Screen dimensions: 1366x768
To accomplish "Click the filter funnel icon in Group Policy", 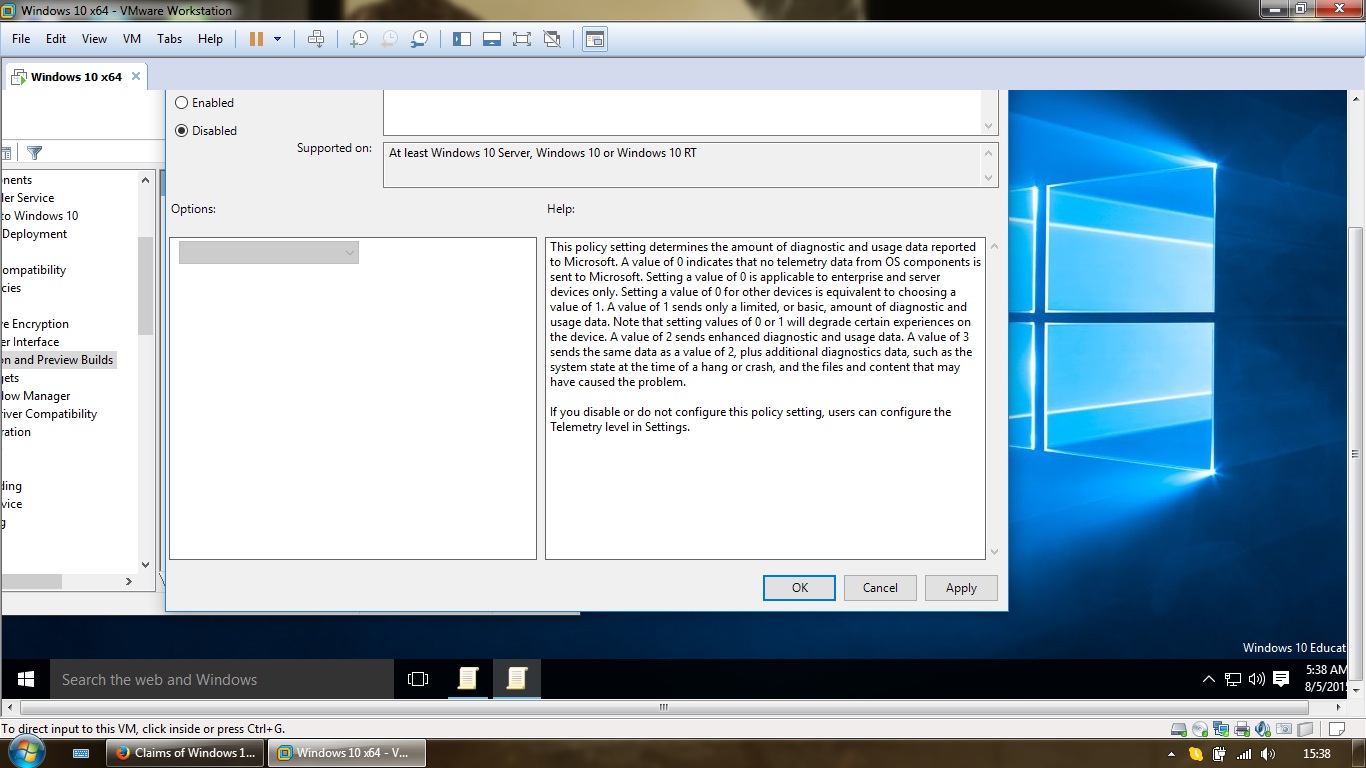I will click(35, 153).
